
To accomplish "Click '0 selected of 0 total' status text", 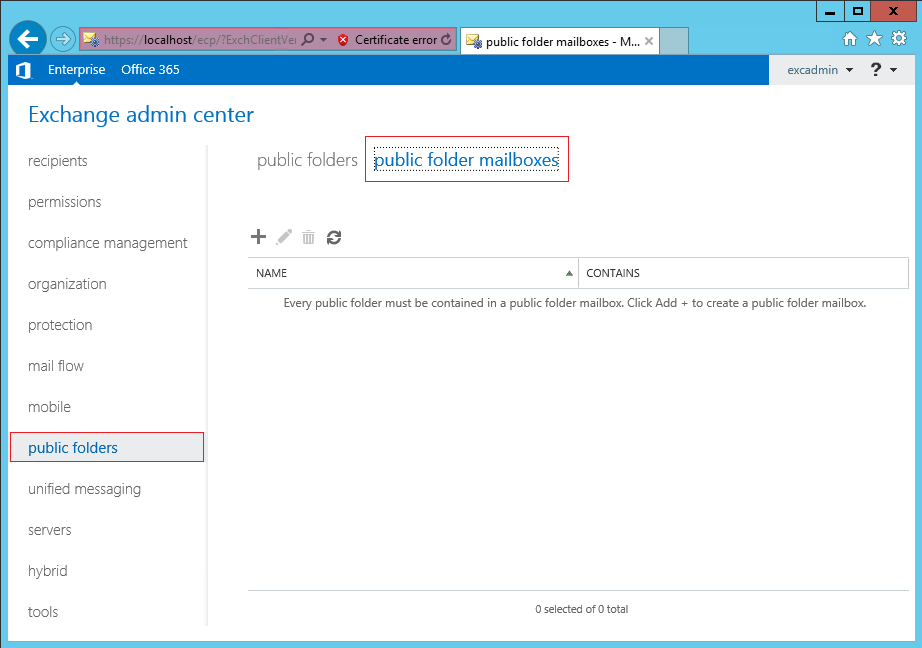I will click(582, 609).
